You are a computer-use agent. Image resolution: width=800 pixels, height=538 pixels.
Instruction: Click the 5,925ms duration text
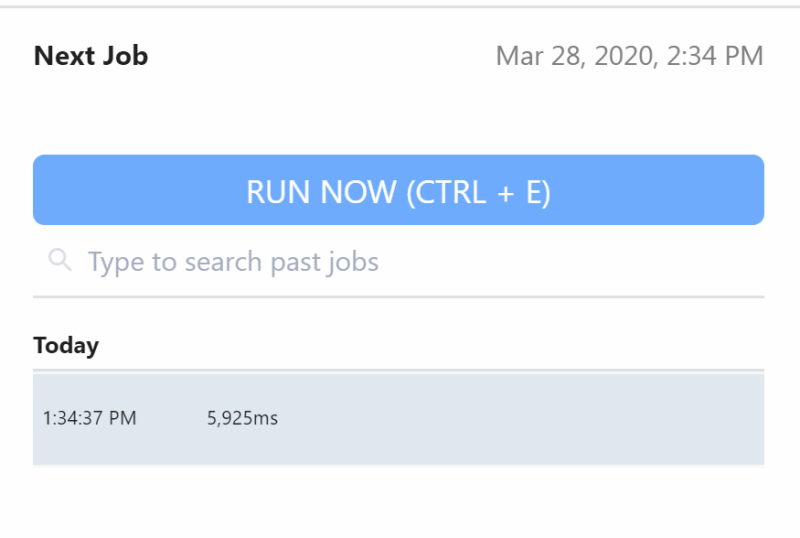(242, 419)
